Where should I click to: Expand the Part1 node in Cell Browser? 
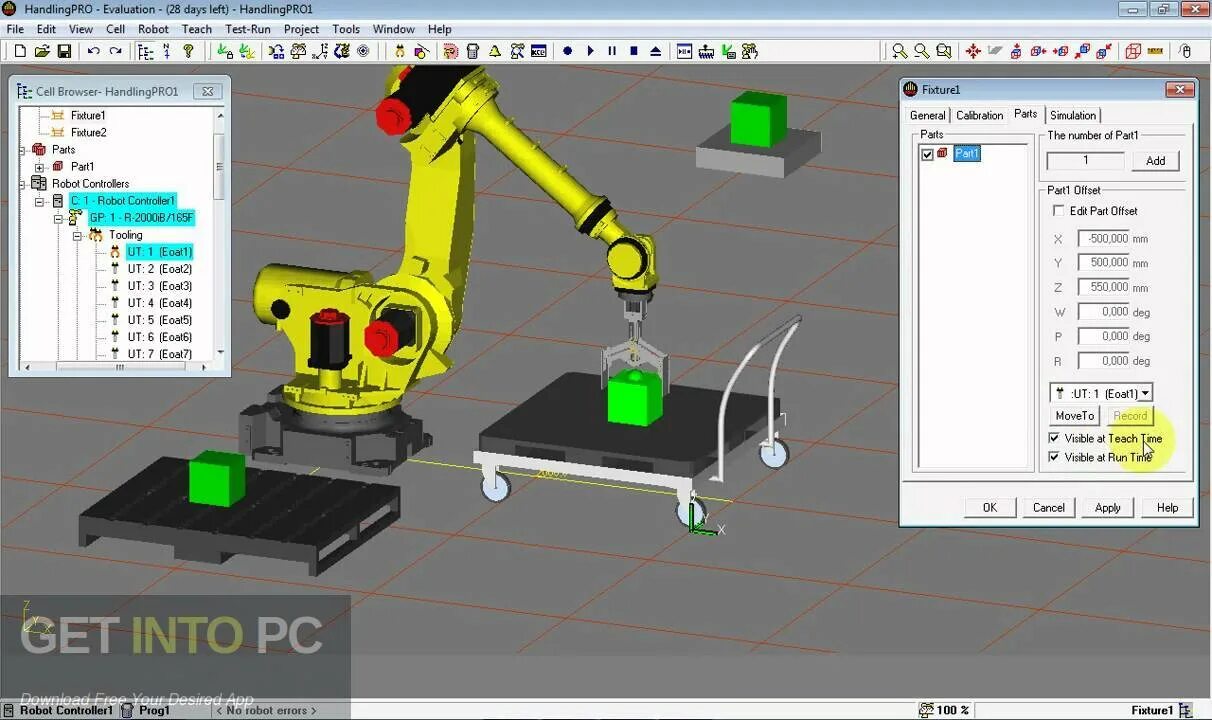click(40, 167)
